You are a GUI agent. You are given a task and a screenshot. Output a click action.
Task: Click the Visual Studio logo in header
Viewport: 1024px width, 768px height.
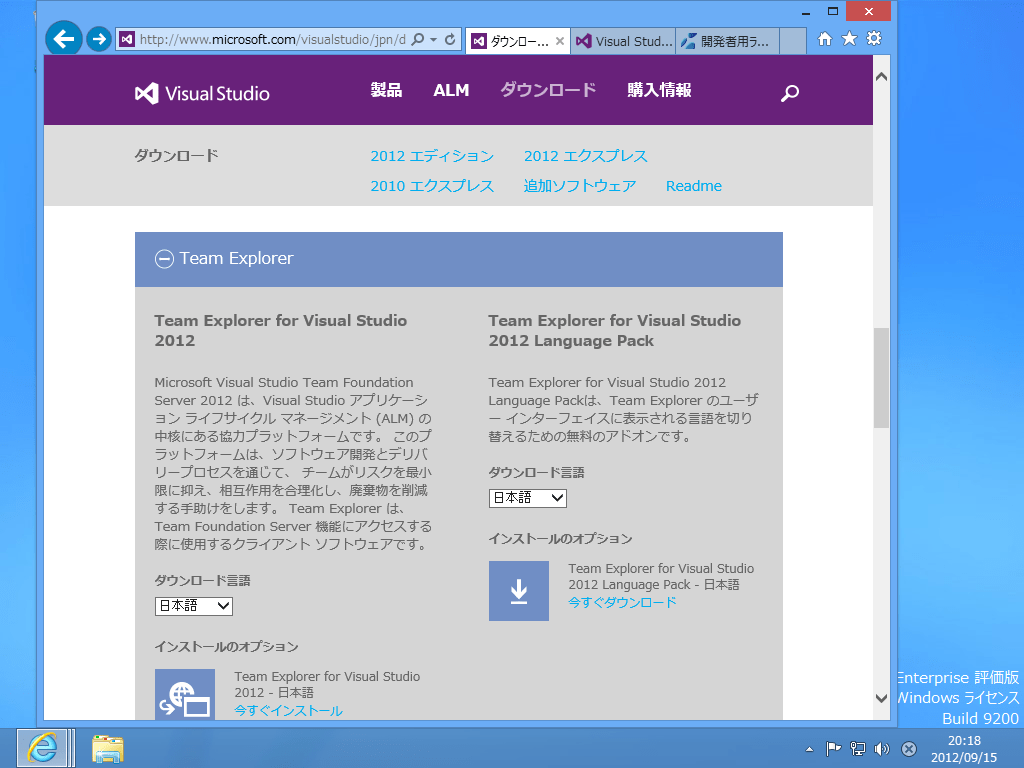click(x=202, y=93)
